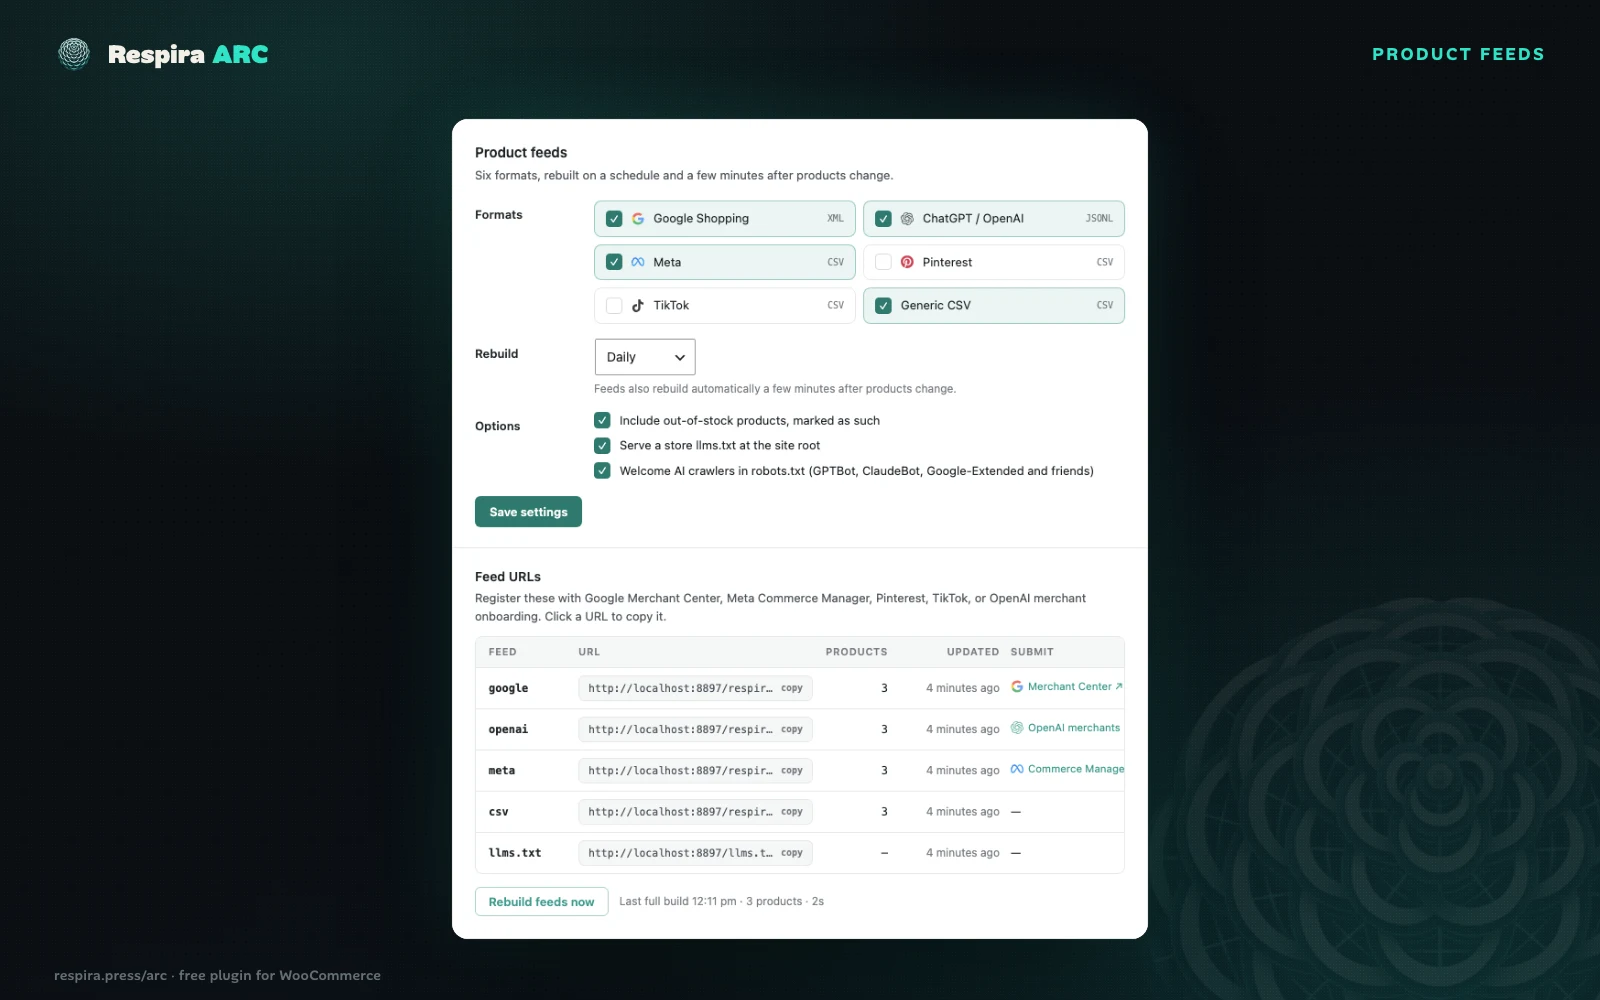Click the 'Product feeds' card heading
The image size is (1600, 1000).
pos(521,153)
